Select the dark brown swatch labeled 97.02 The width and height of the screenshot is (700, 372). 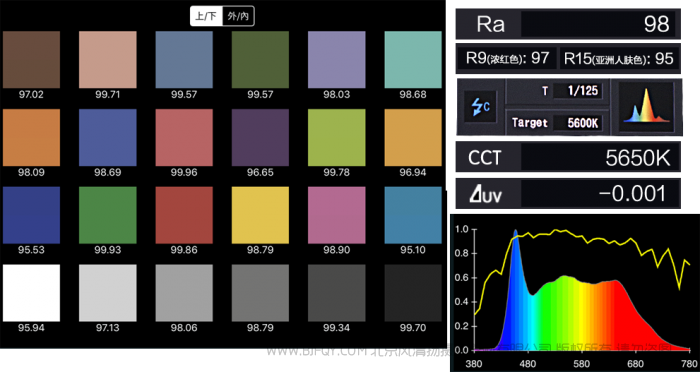tap(31, 59)
